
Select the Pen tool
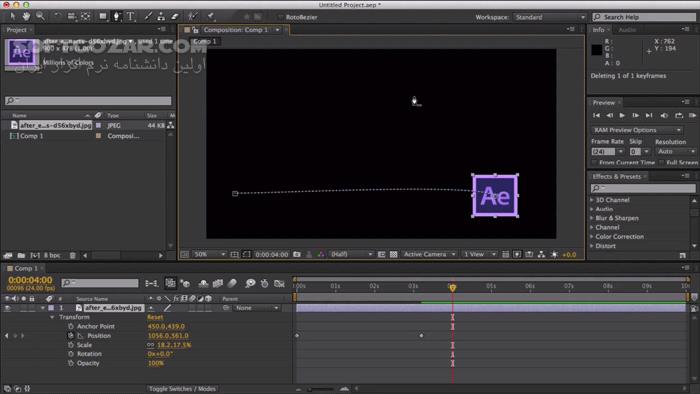(117, 17)
